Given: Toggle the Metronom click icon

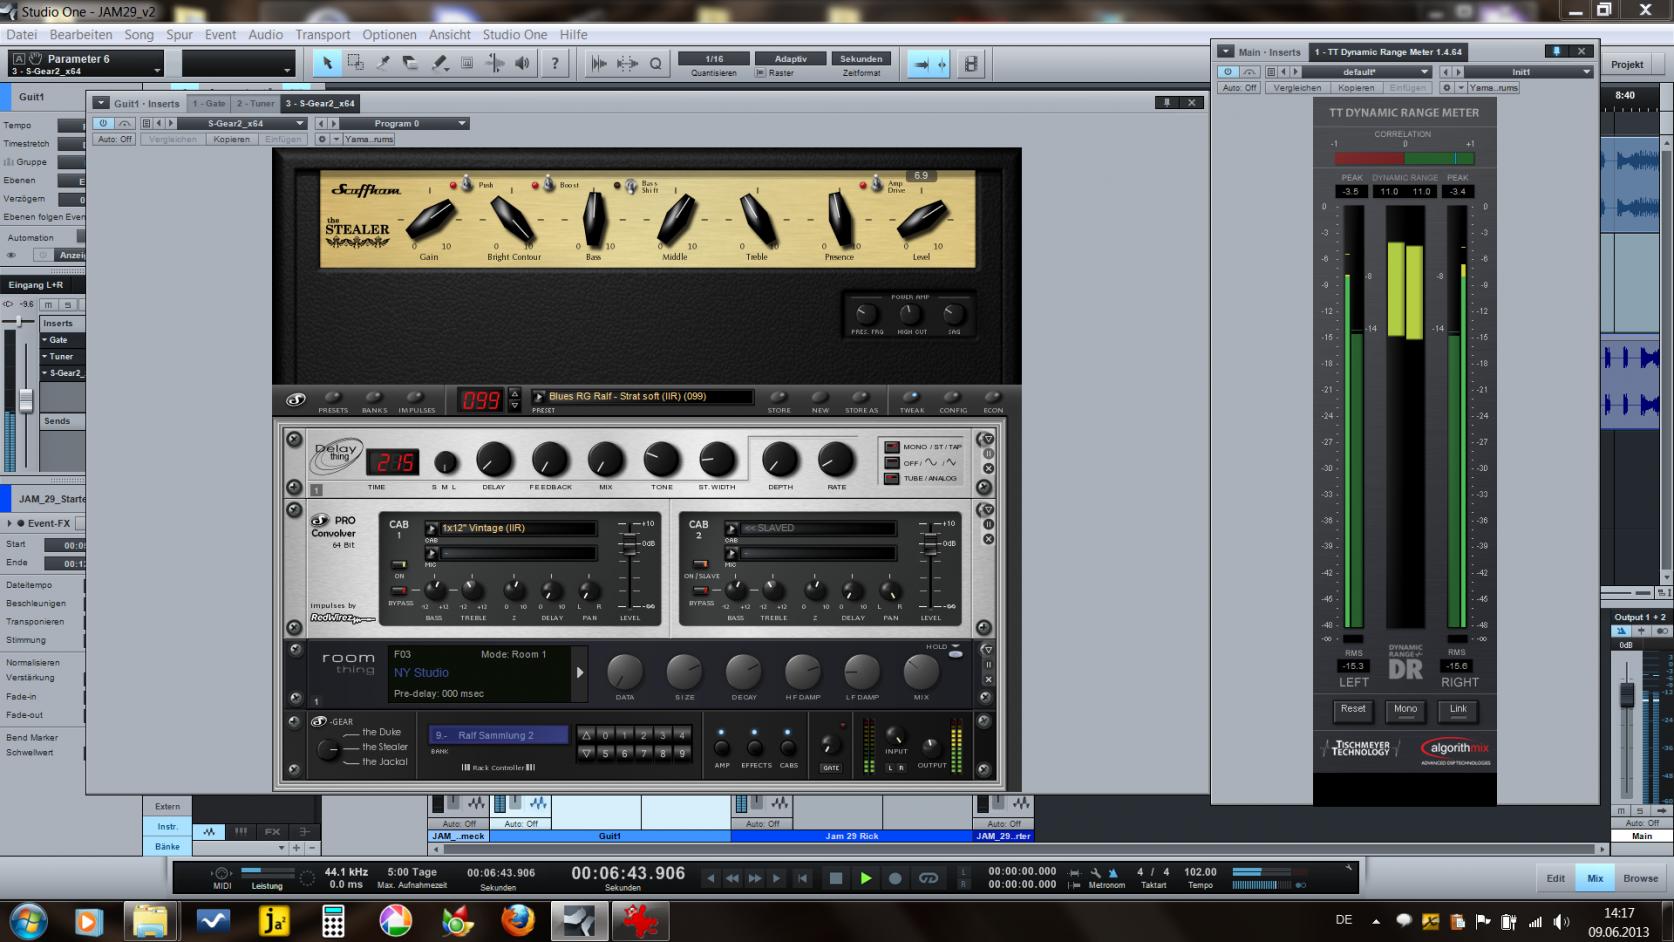Looking at the screenshot, I should 1113,872.
